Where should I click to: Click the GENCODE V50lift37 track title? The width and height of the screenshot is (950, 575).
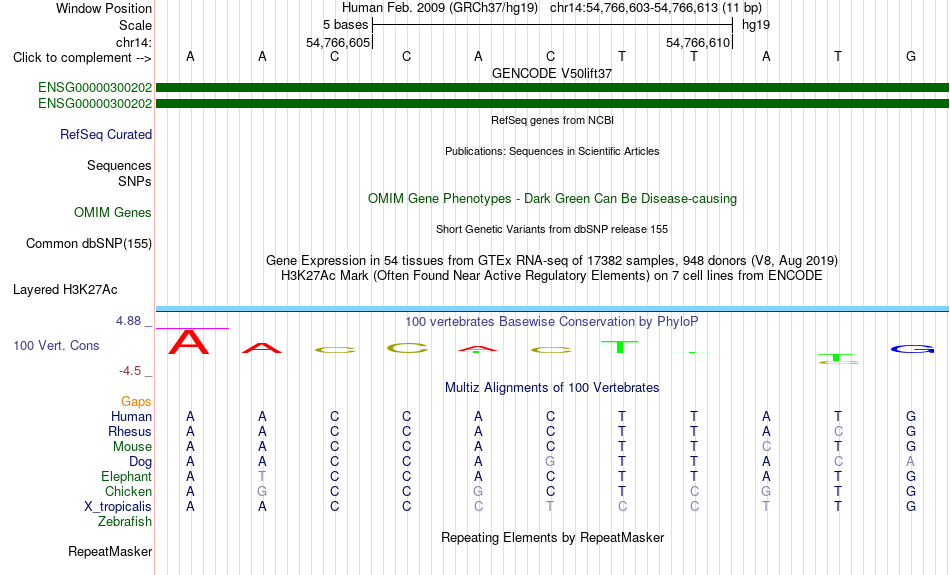[x=552, y=73]
